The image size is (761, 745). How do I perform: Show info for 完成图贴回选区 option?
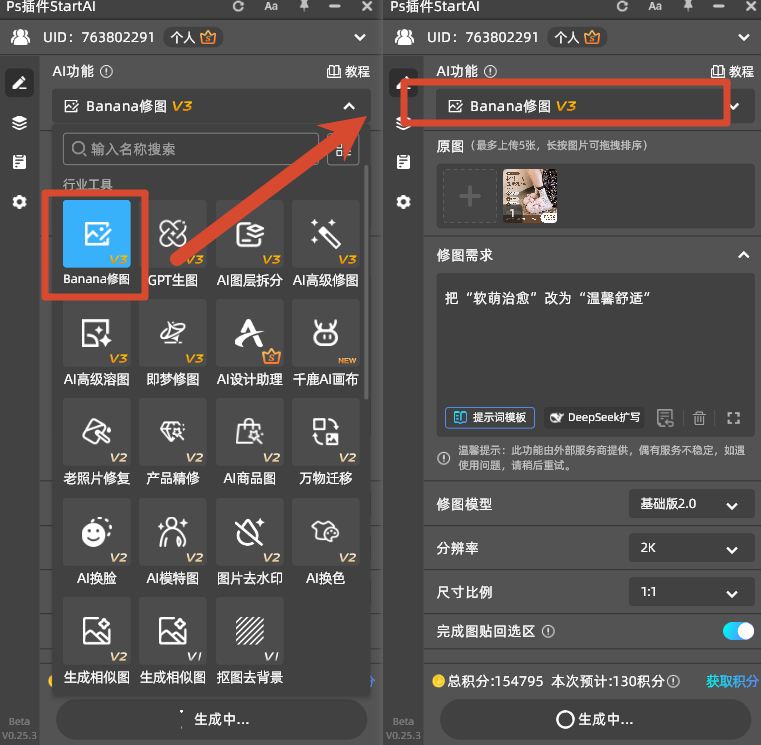(548, 631)
